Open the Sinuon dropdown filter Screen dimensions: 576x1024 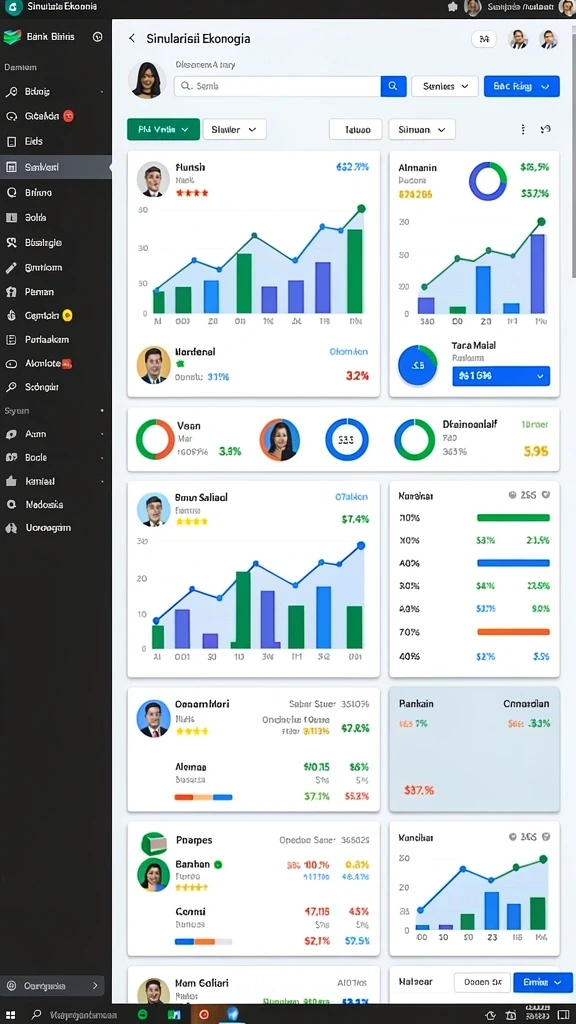point(421,129)
